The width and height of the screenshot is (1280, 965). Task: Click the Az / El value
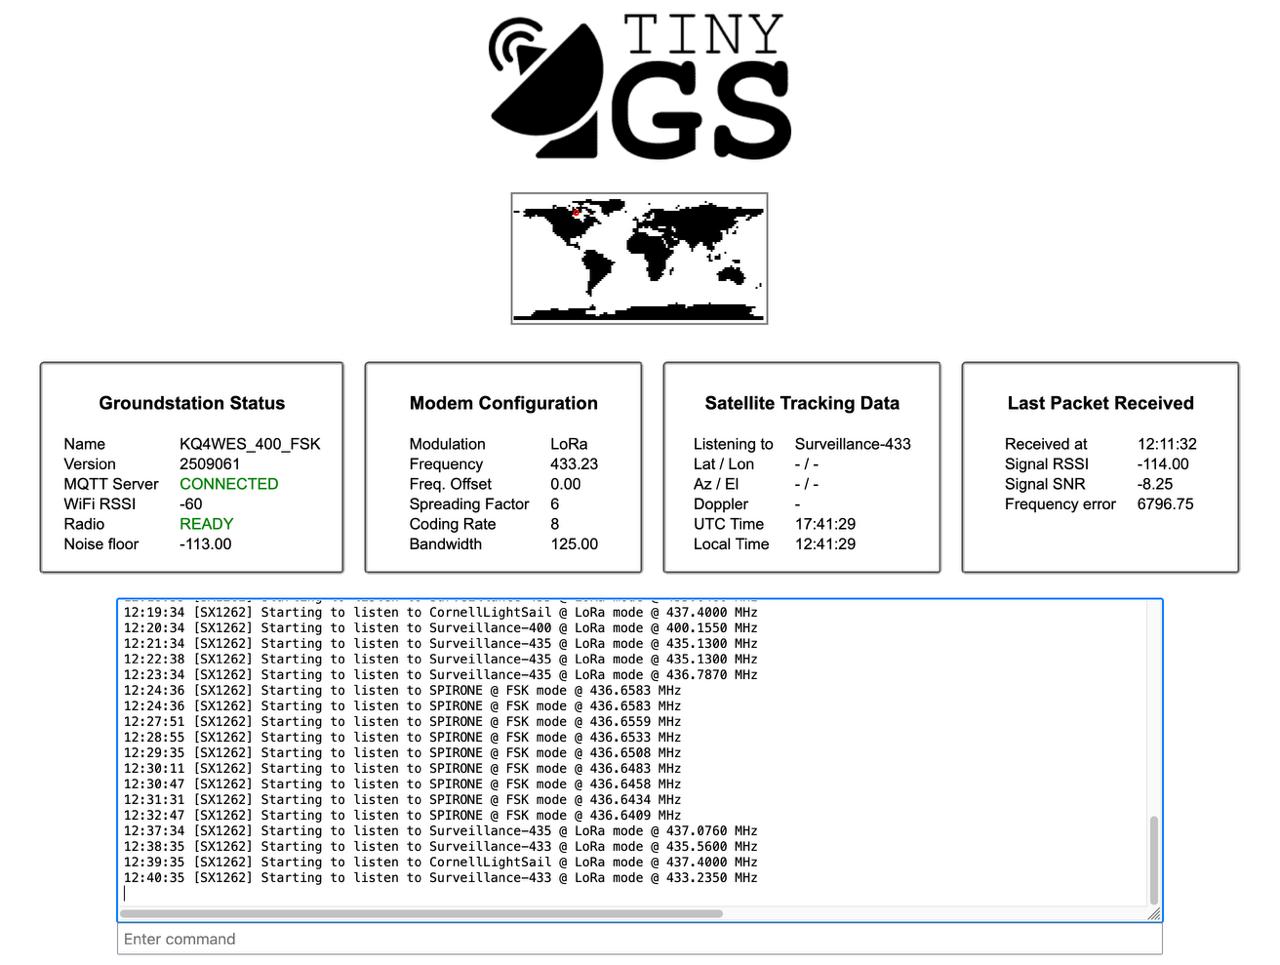[x=807, y=484]
